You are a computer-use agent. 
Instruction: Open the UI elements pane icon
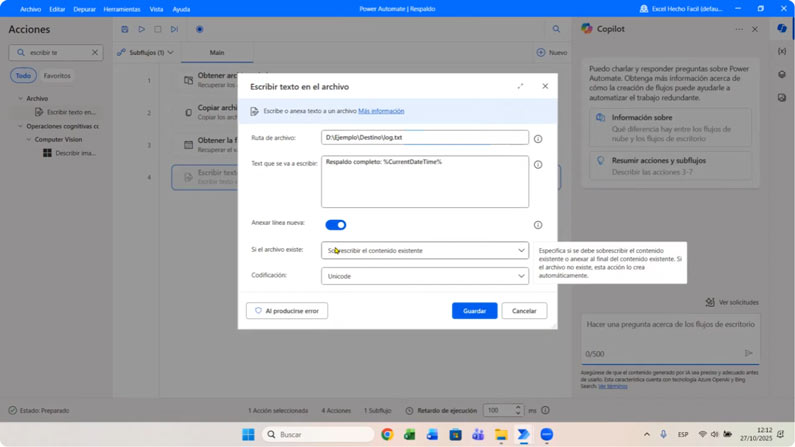click(782, 74)
